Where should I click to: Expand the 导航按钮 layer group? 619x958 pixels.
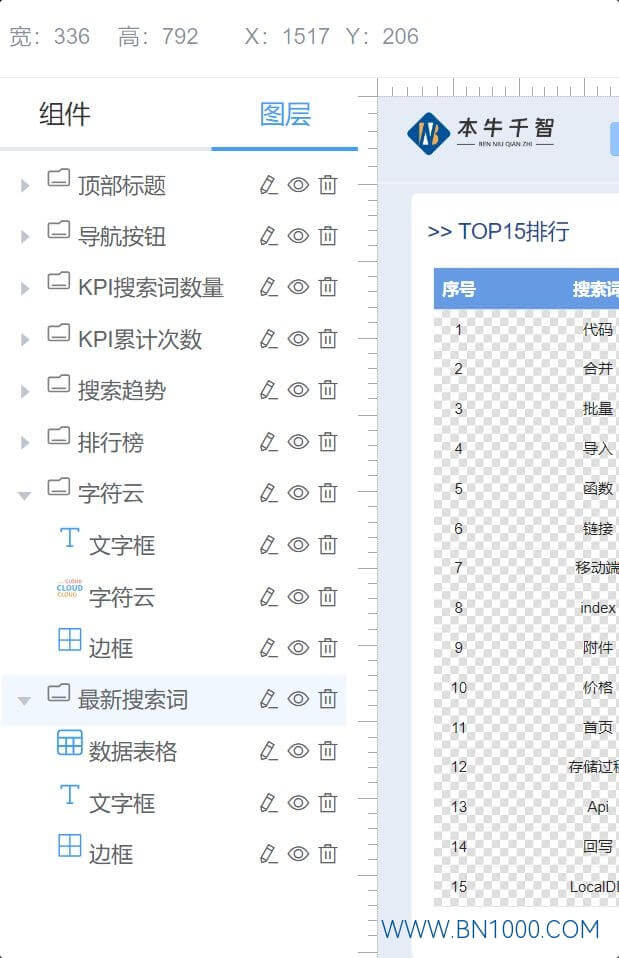tap(24, 236)
